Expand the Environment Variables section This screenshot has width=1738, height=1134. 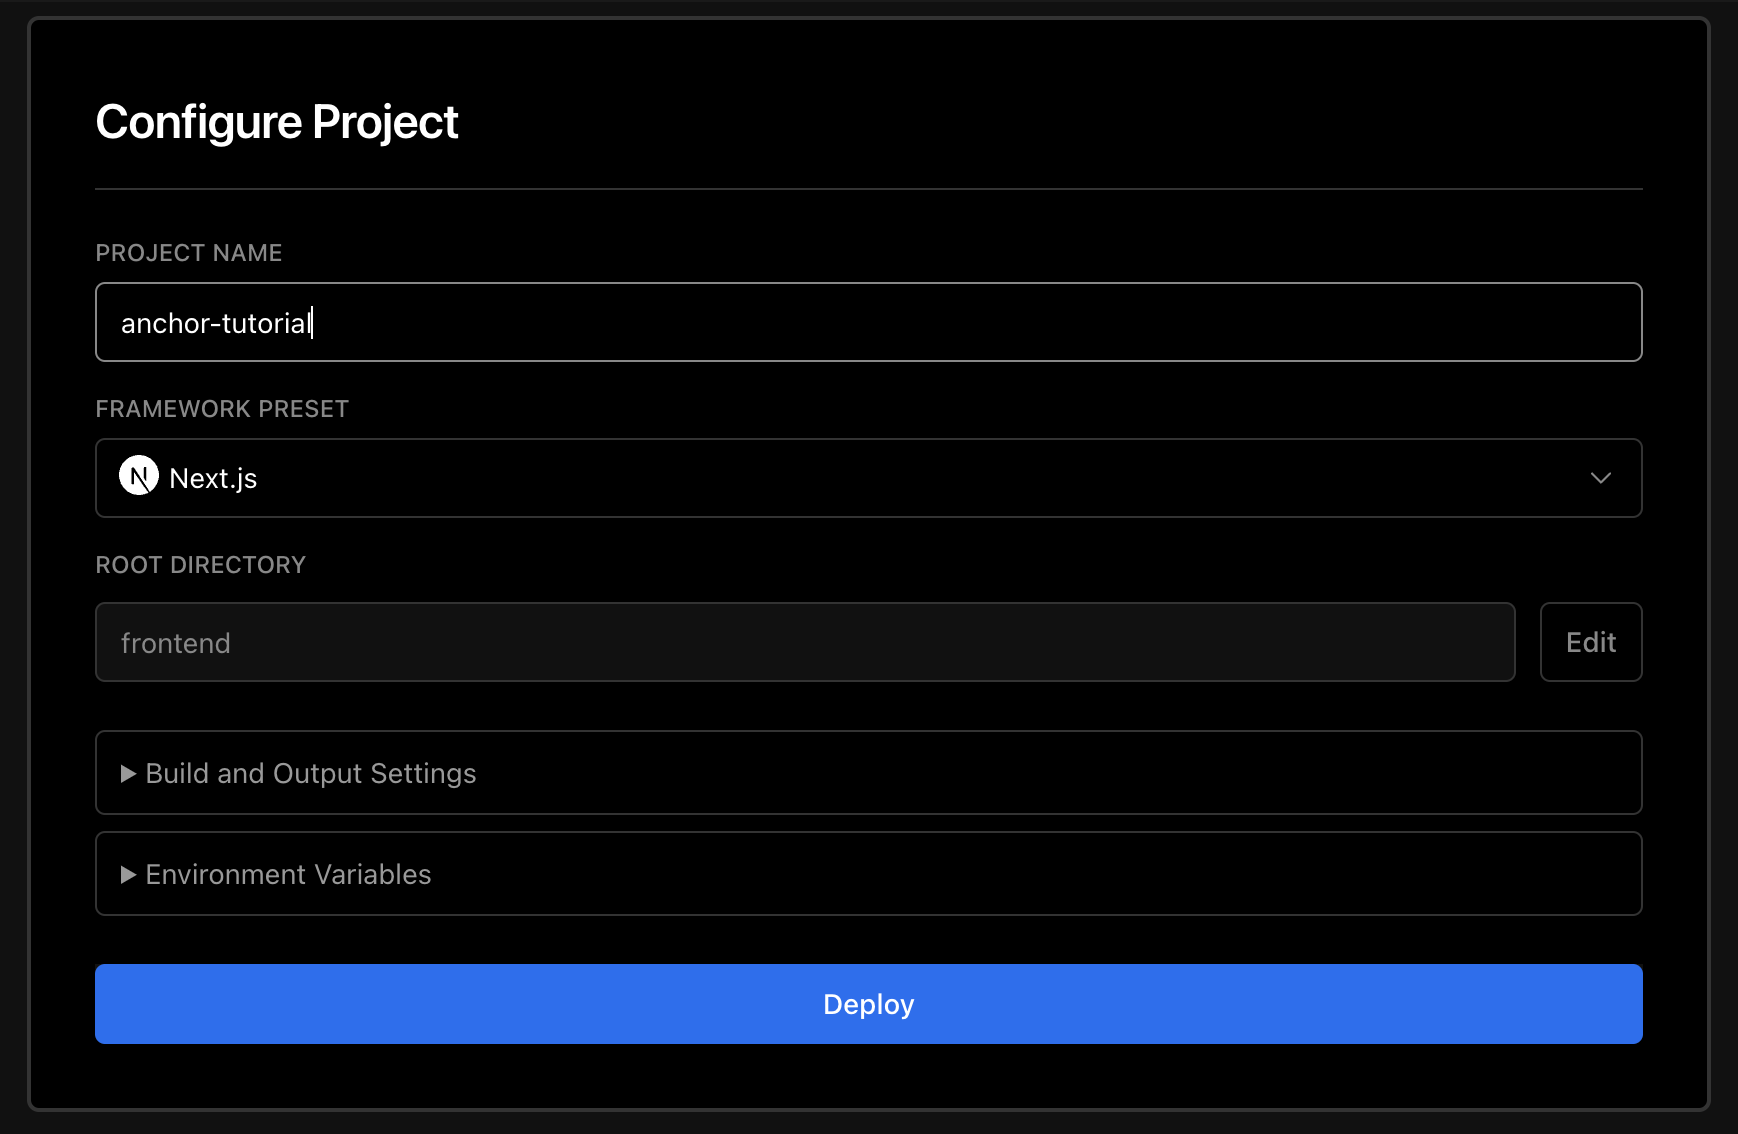[288, 874]
